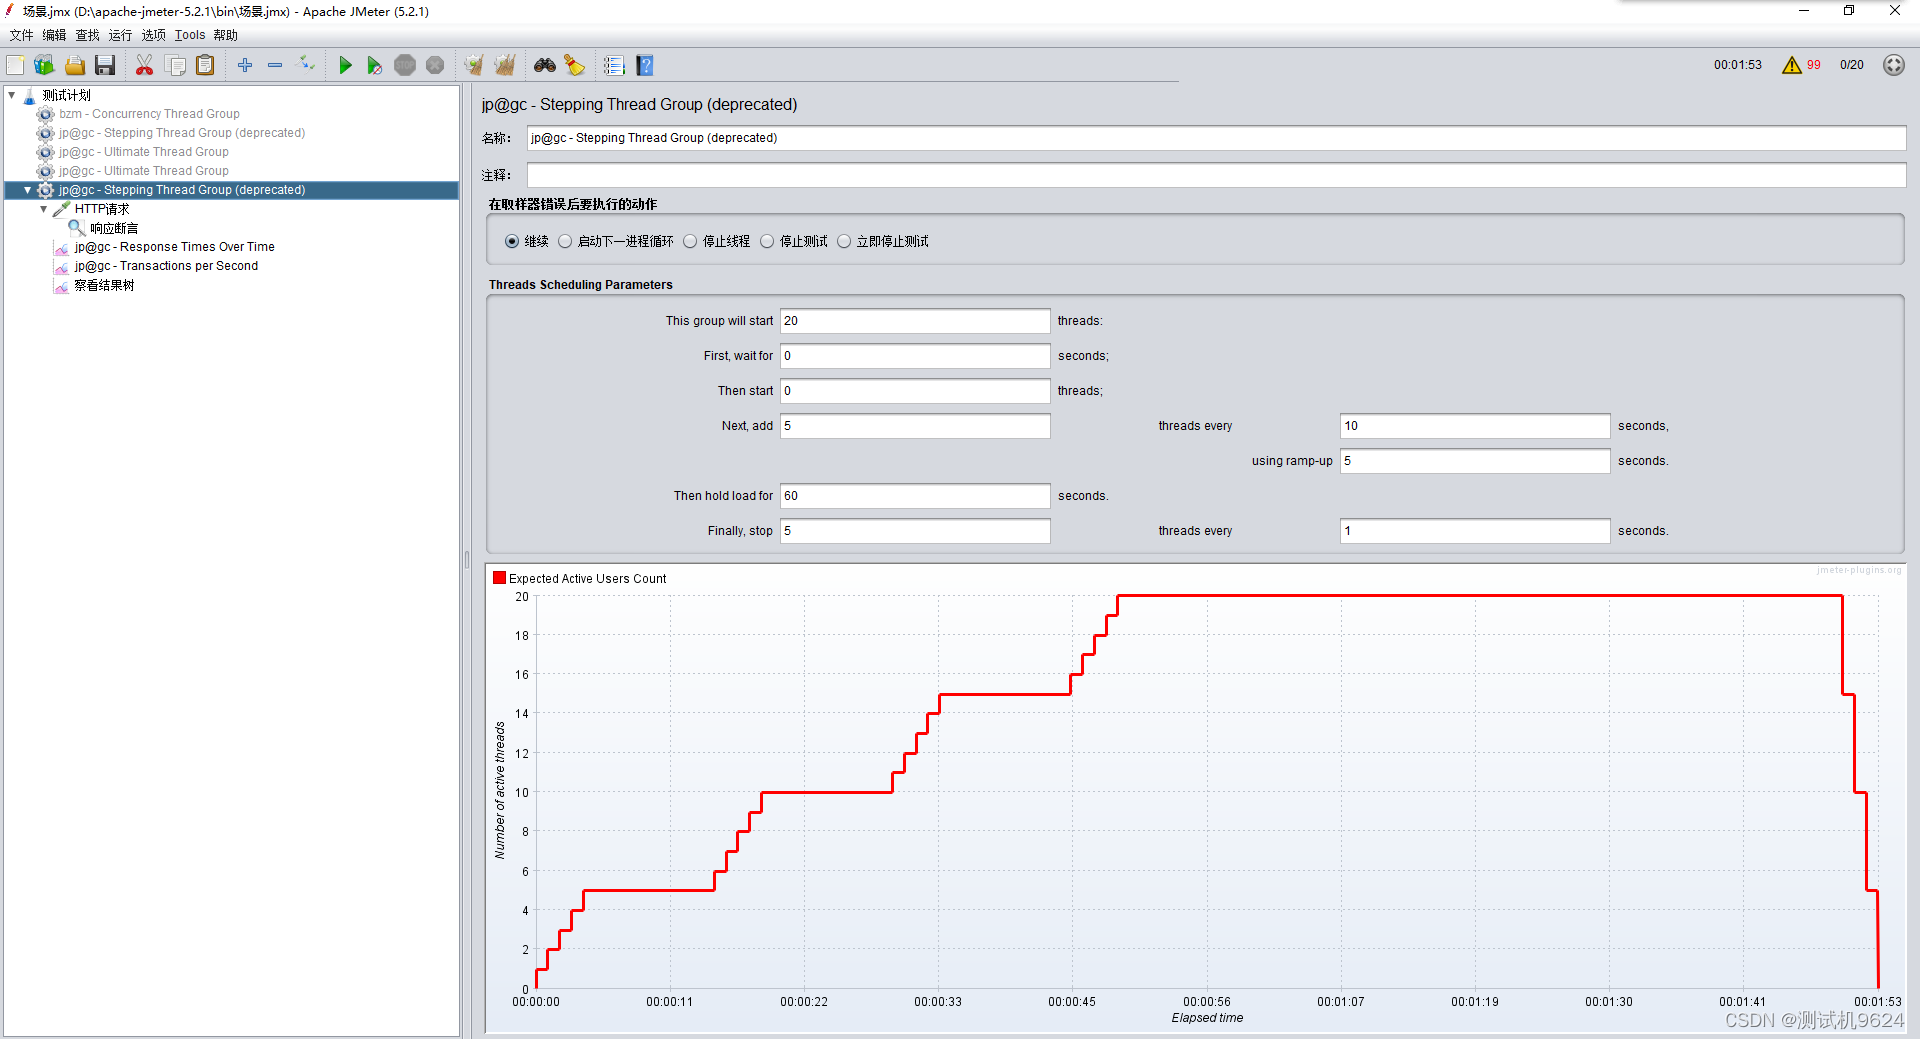1920x1039 pixels.
Task: Click the 'Next, add' threads field
Action: click(x=915, y=426)
